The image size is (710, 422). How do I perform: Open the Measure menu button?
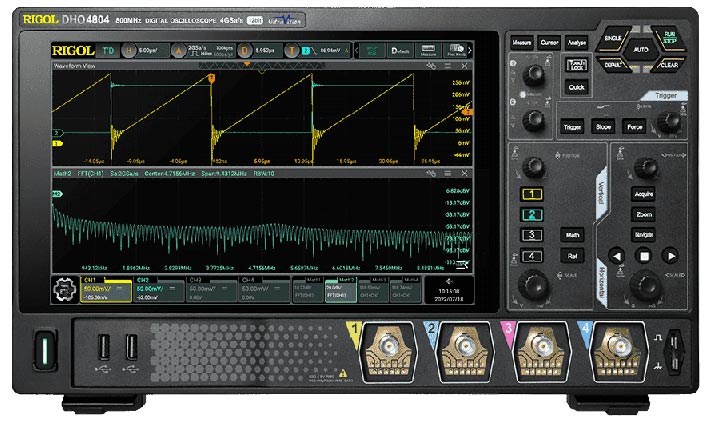pyautogui.click(x=521, y=44)
